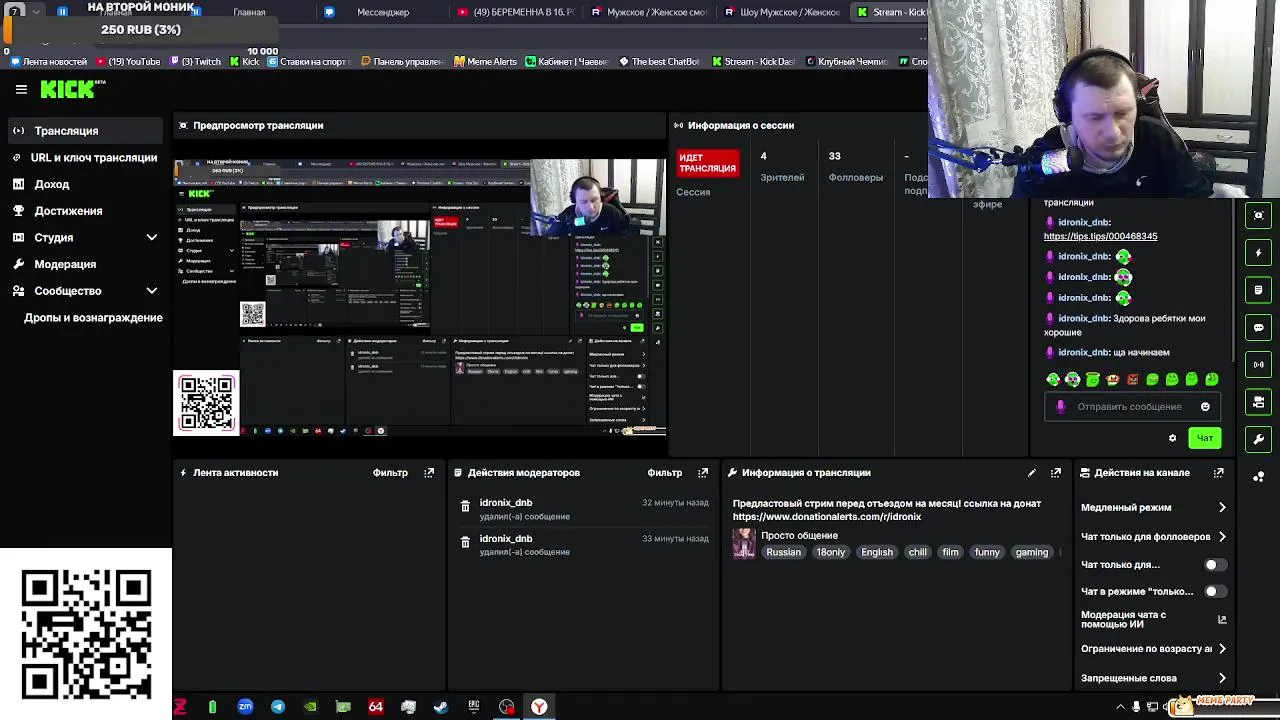Pop out the Информация о трансляции panel
1280x720 pixels.
coord(1055,473)
